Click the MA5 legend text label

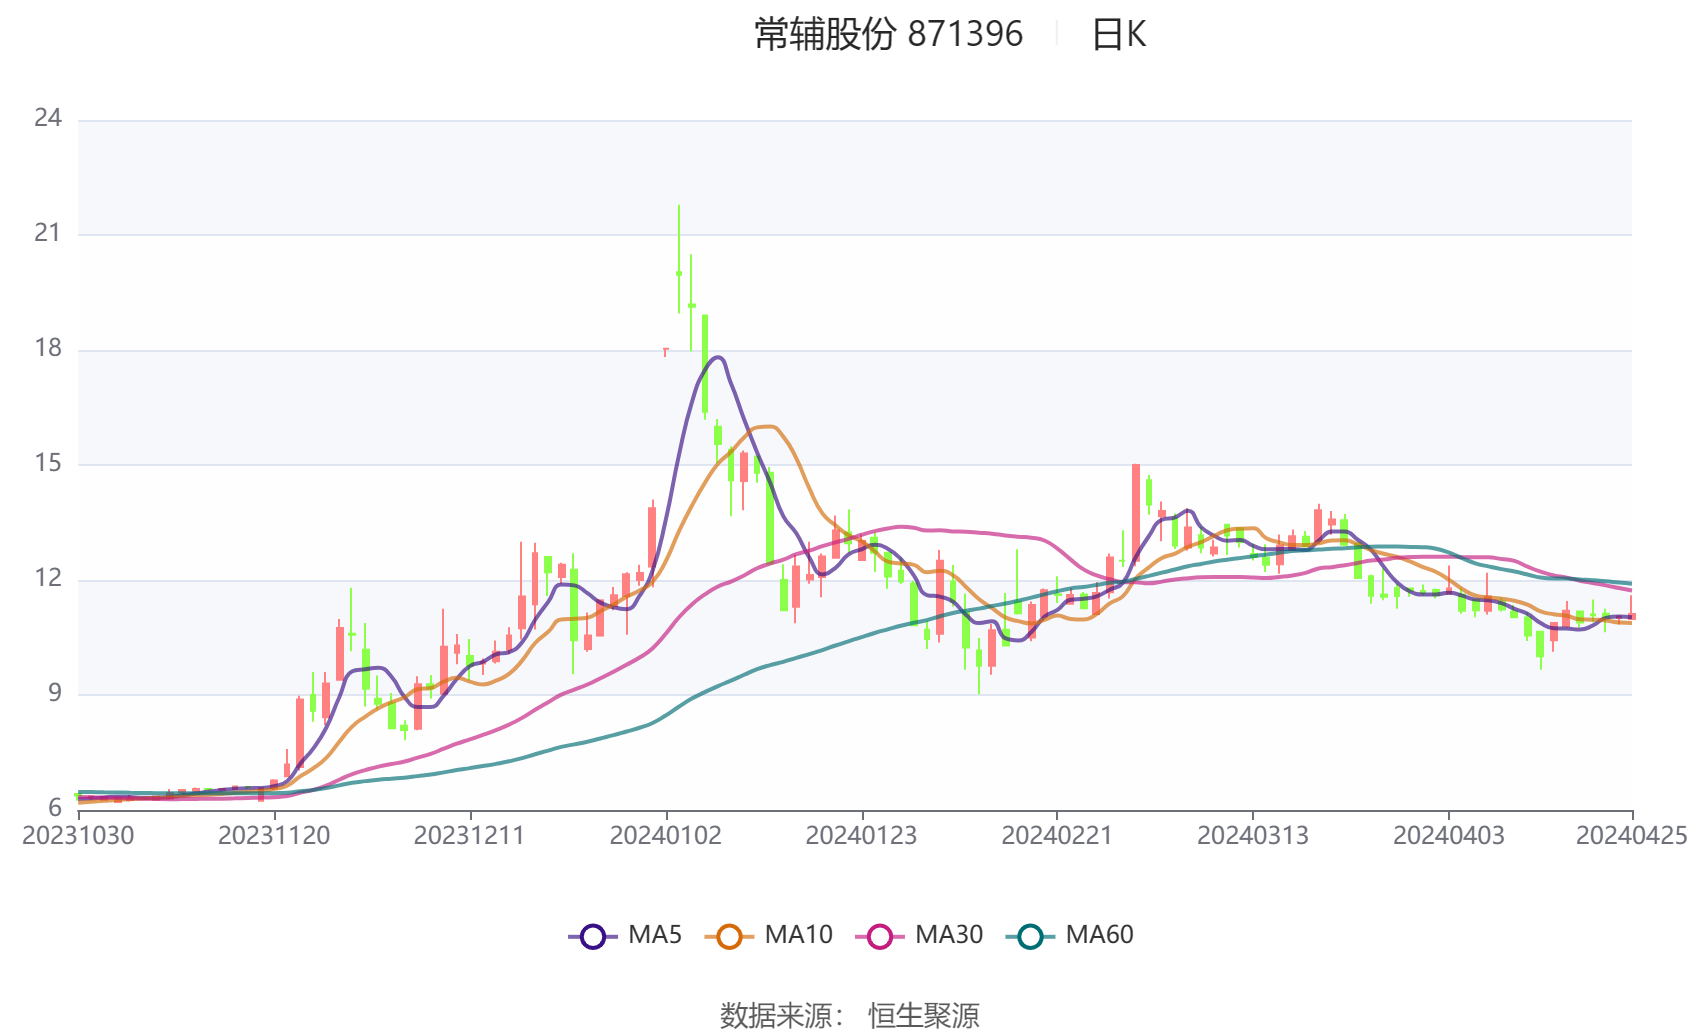tap(655, 935)
